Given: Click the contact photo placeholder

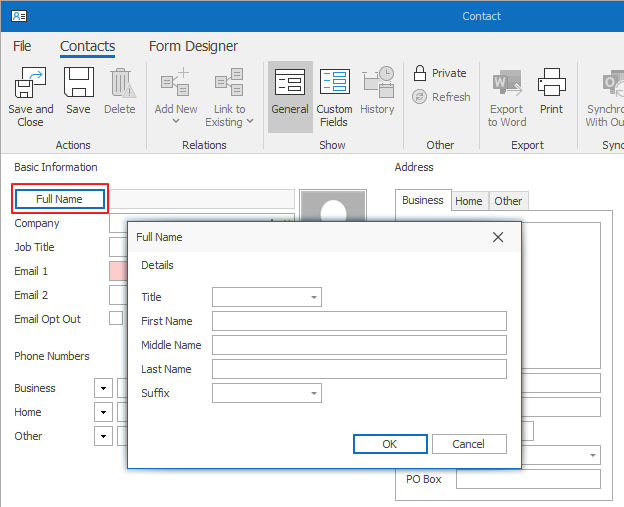Looking at the screenshot, I should (333, 207).
